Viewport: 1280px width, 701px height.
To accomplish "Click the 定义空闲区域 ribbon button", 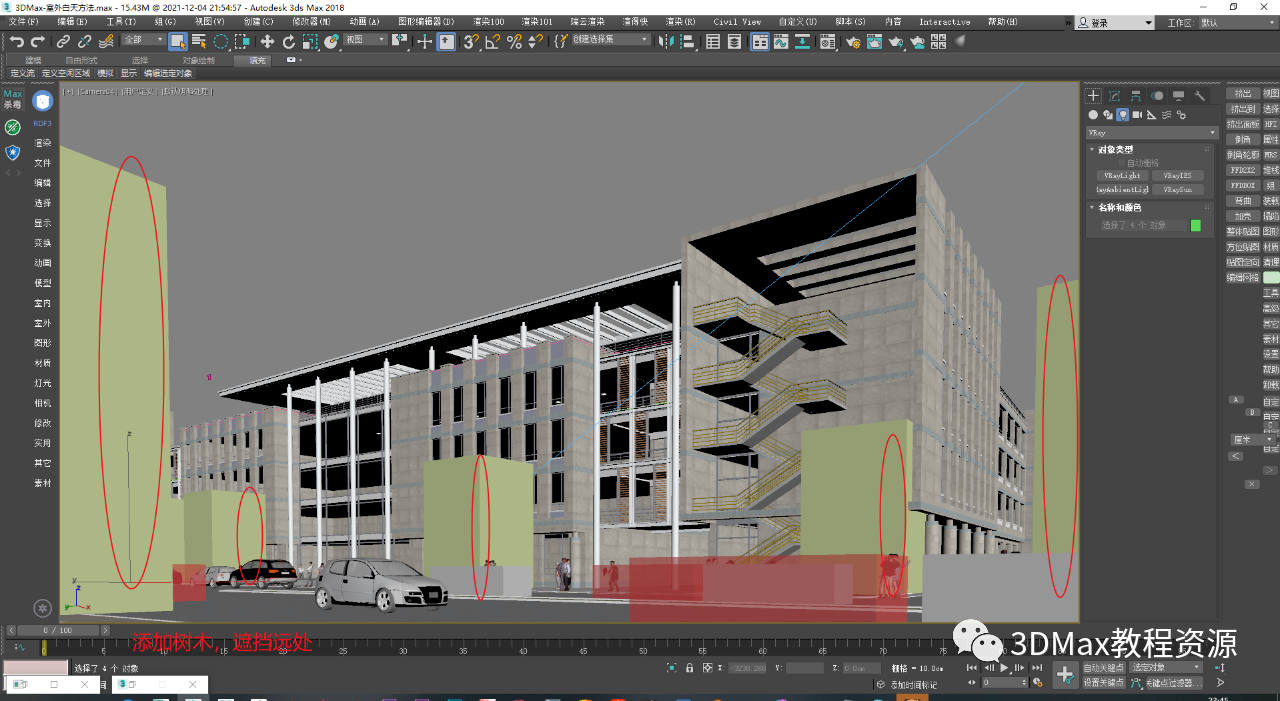I will pyautogui.click(x=66, y=73).
